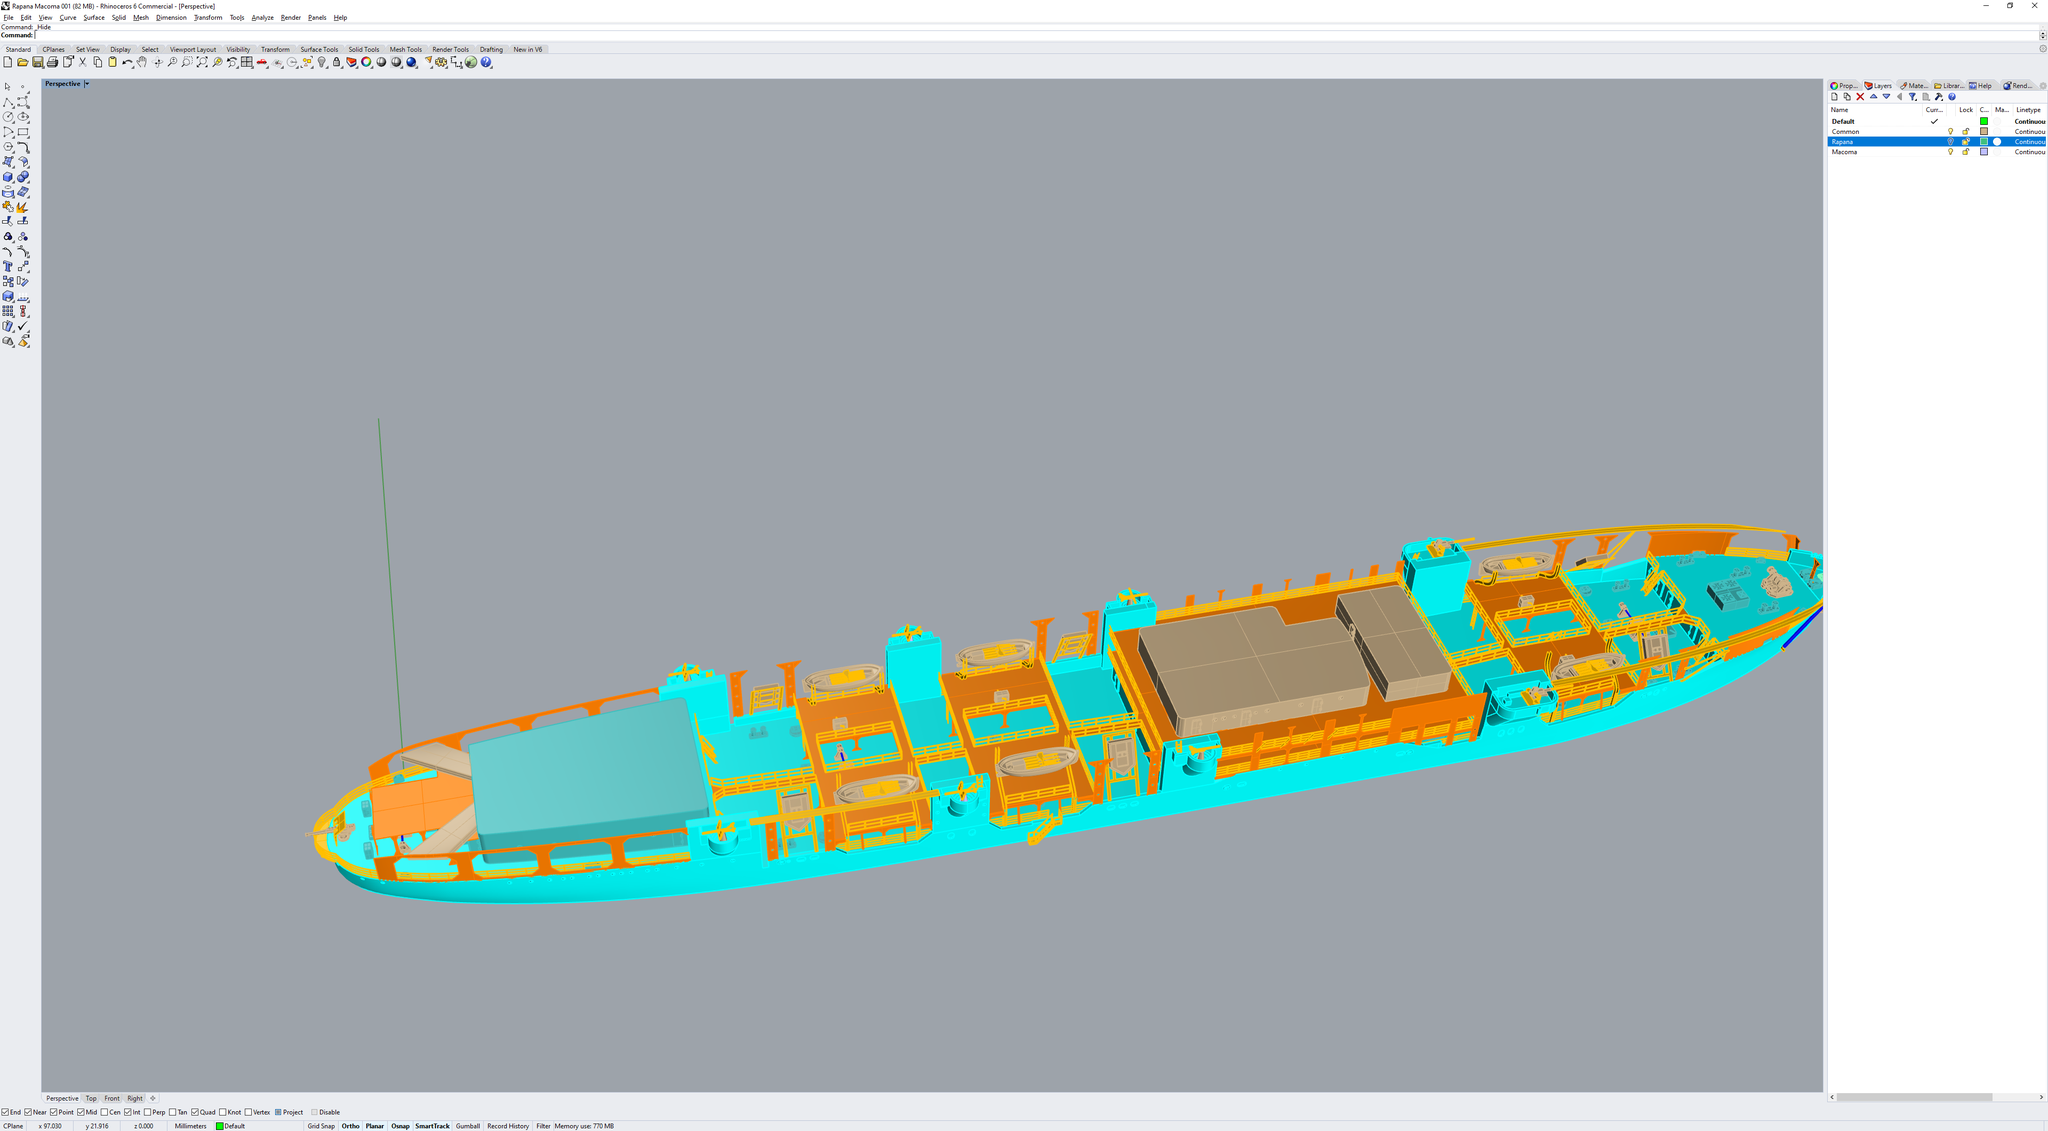Switch to the Top viewport tab
The height and width of the screenshot is (1131, 2048).
tap(91, 1098)
